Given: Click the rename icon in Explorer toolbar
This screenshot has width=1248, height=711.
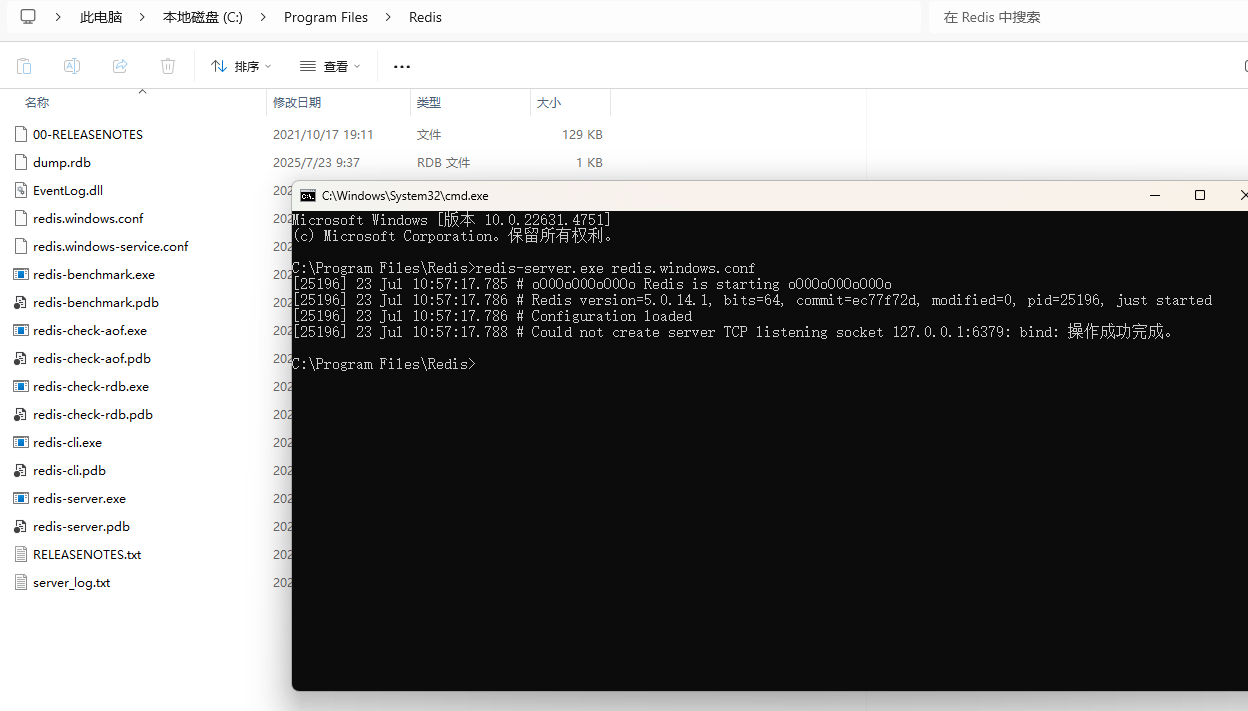Looking at the screenshot, I should (72, 66).
